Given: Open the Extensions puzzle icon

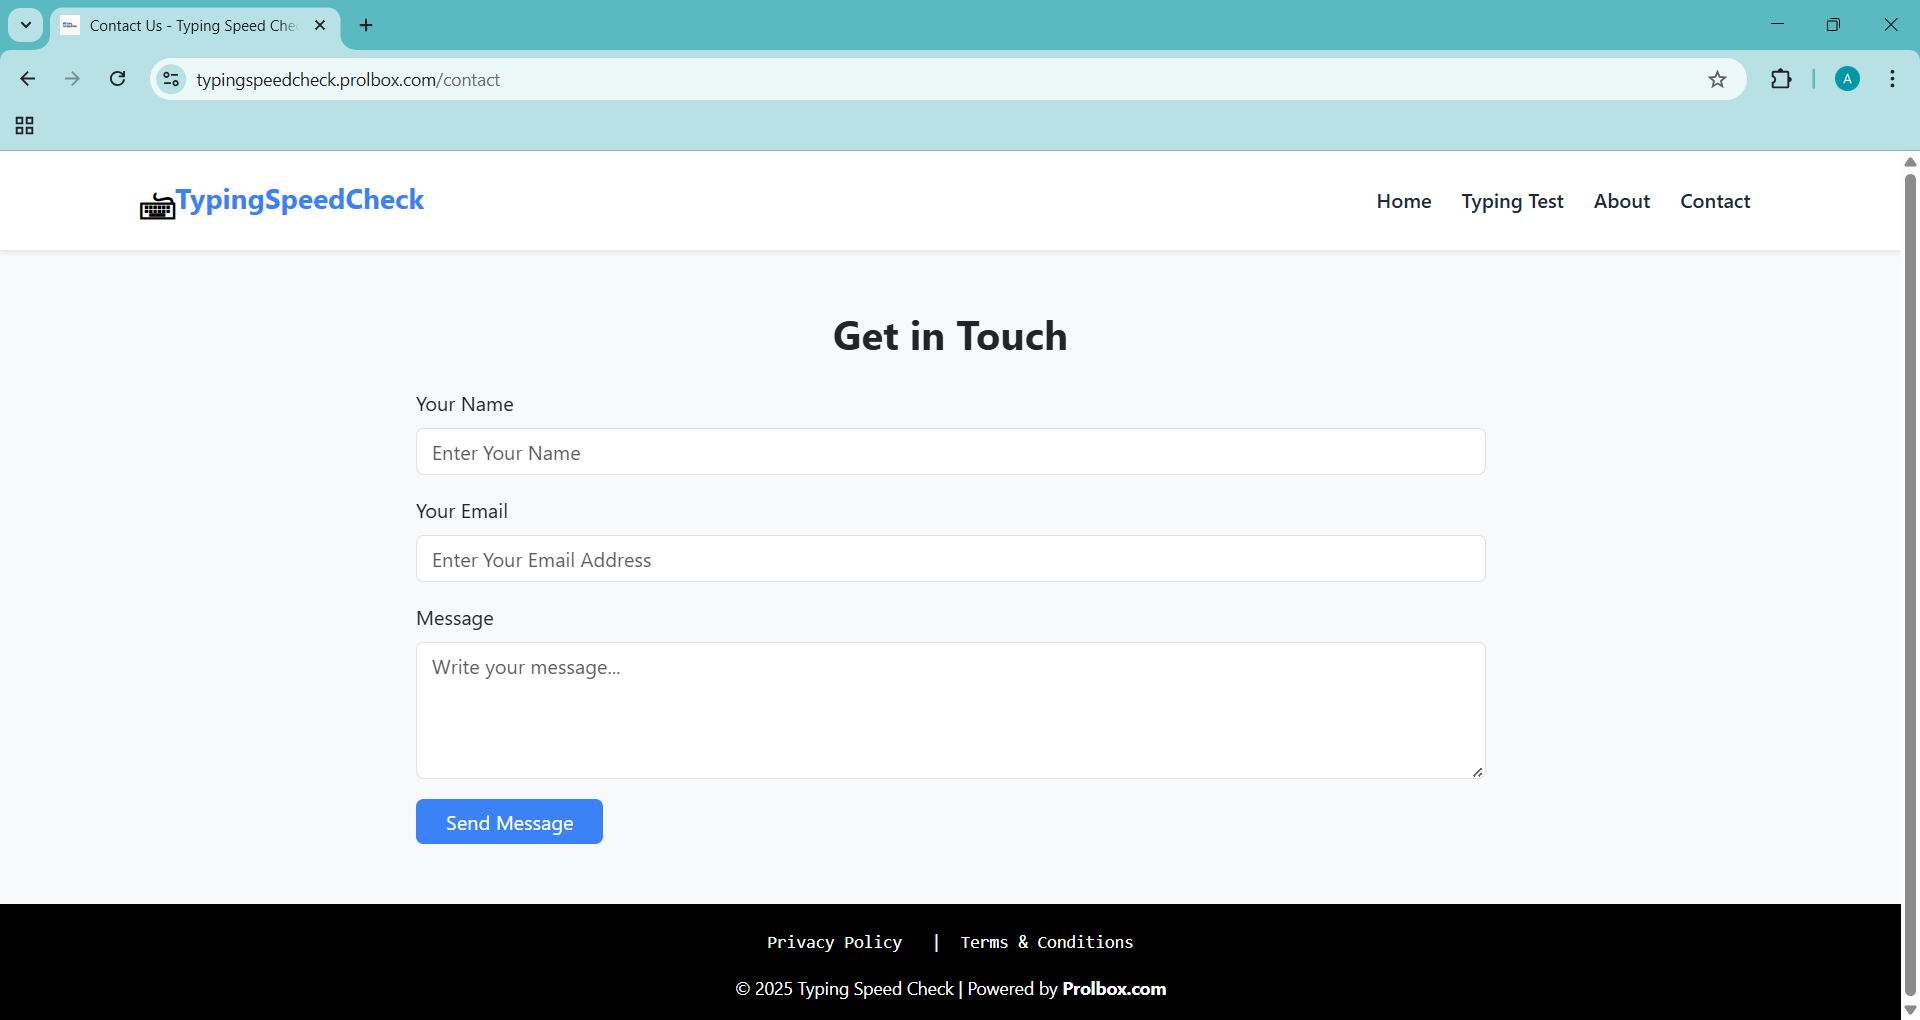Looking at the screenshot, I should (x=1781, y=79).
